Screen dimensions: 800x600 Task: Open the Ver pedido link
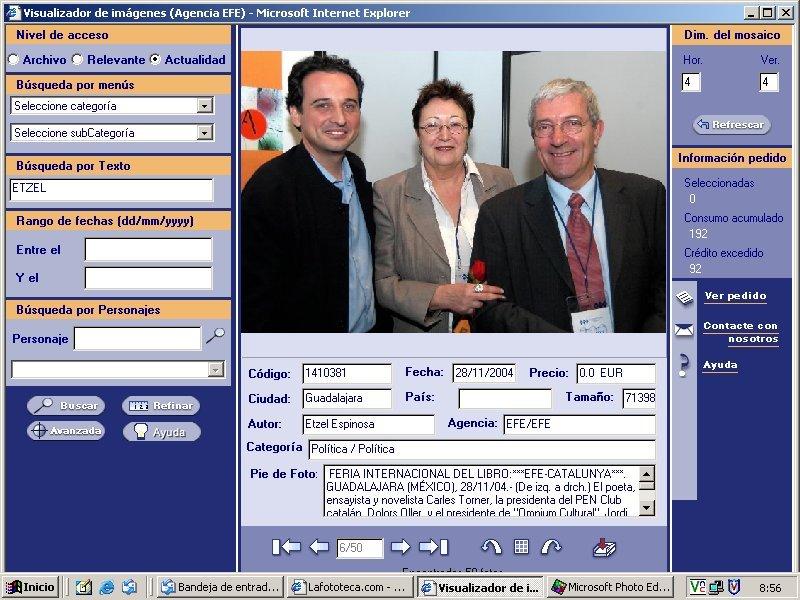point(735,296)
